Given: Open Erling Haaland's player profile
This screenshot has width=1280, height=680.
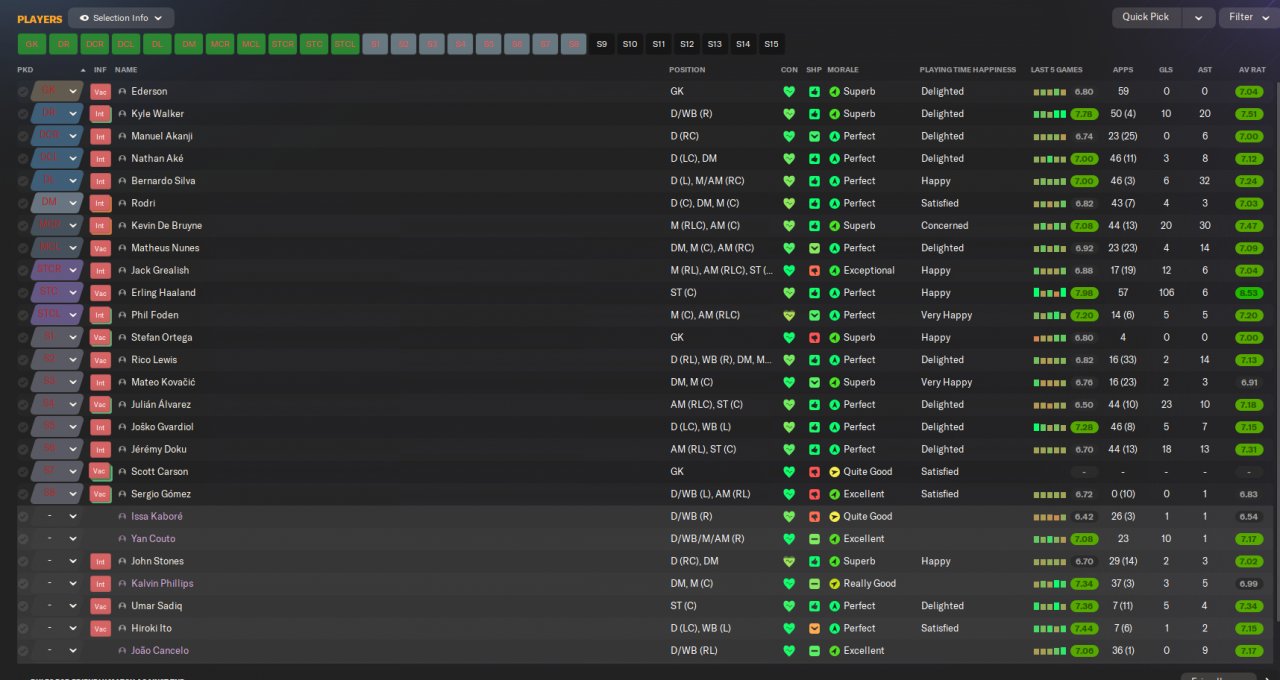Looking at the screenshot, I should point(163,293).
